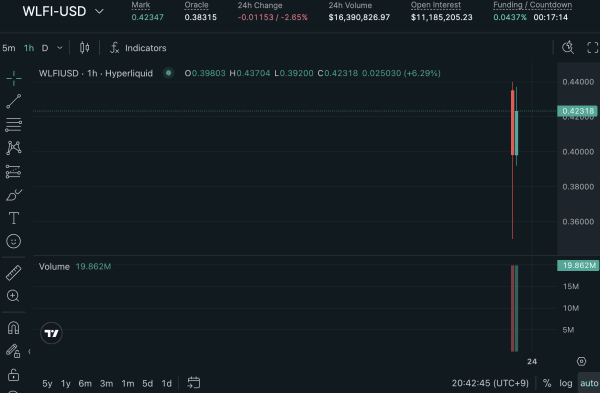Toggle percent scale mode
This screenshot has height=393, width=600.
pyautogui.click(x=547, y=383)
